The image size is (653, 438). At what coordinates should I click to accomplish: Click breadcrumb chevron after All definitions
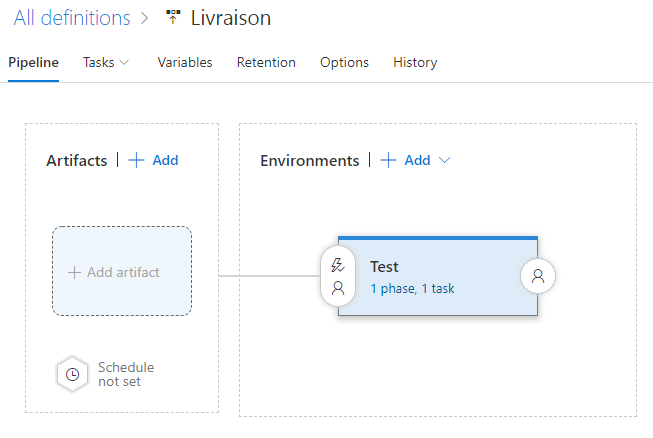coord(145,18)
